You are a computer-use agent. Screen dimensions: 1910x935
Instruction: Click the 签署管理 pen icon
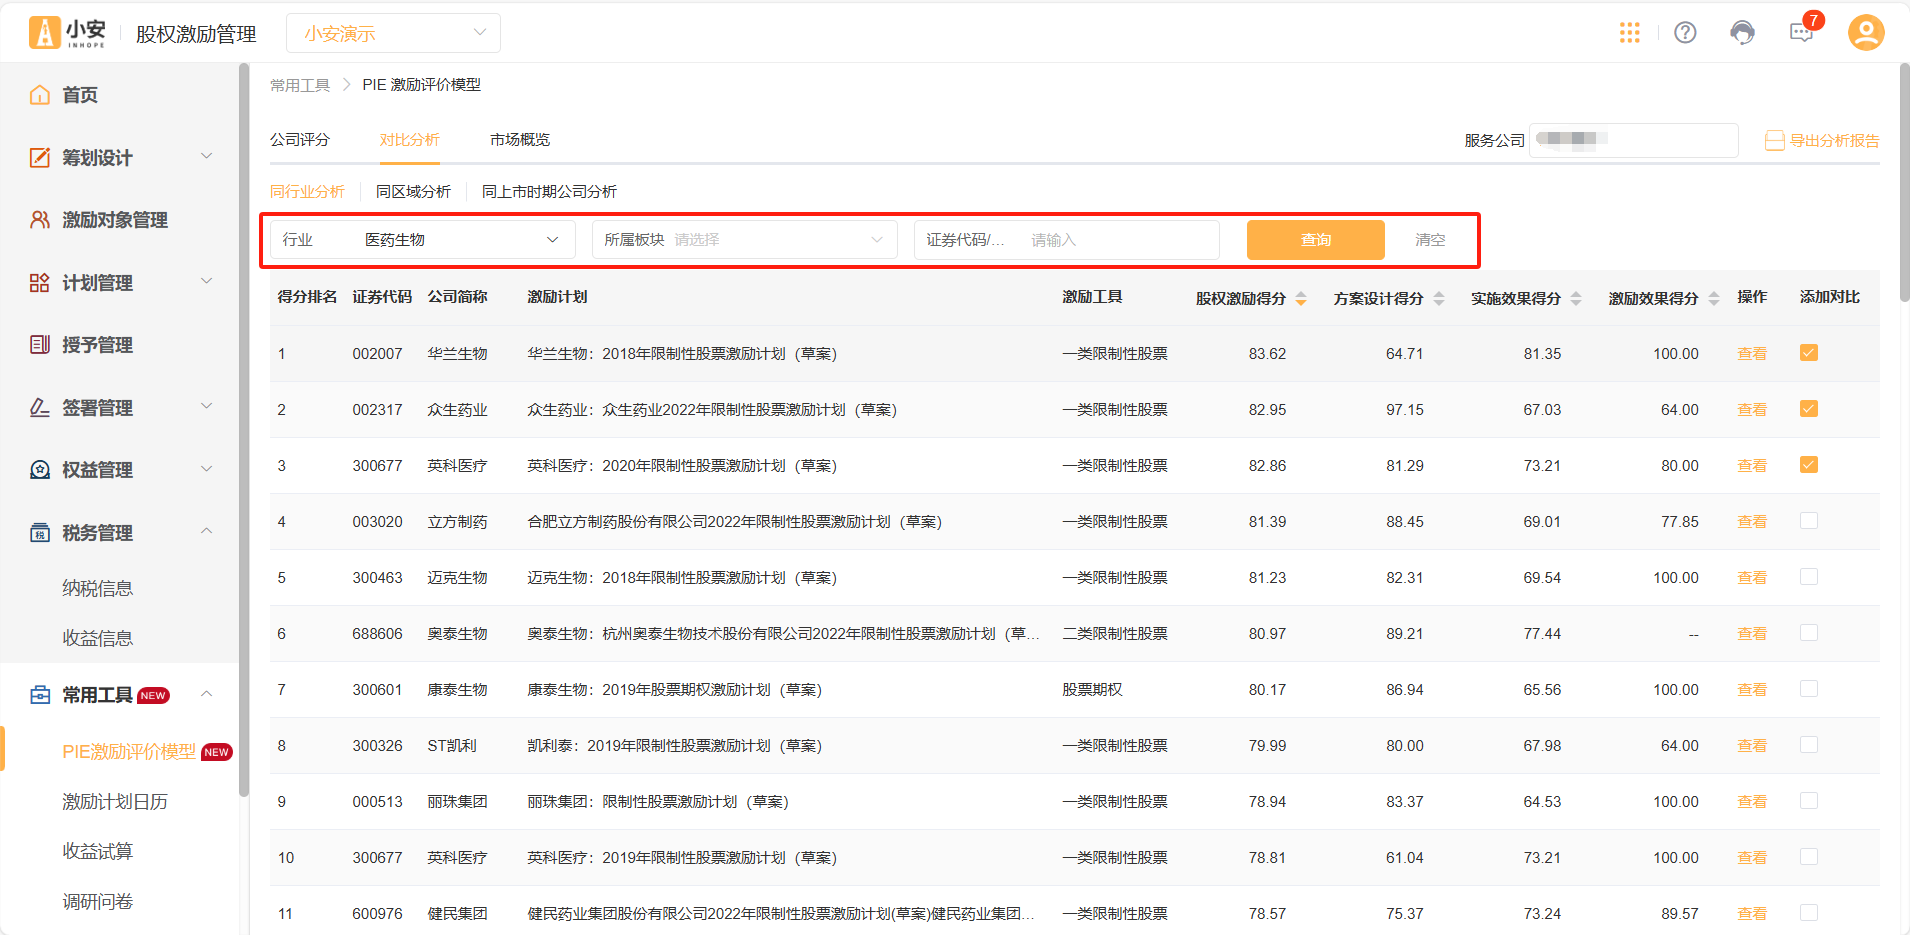(40, 408)
